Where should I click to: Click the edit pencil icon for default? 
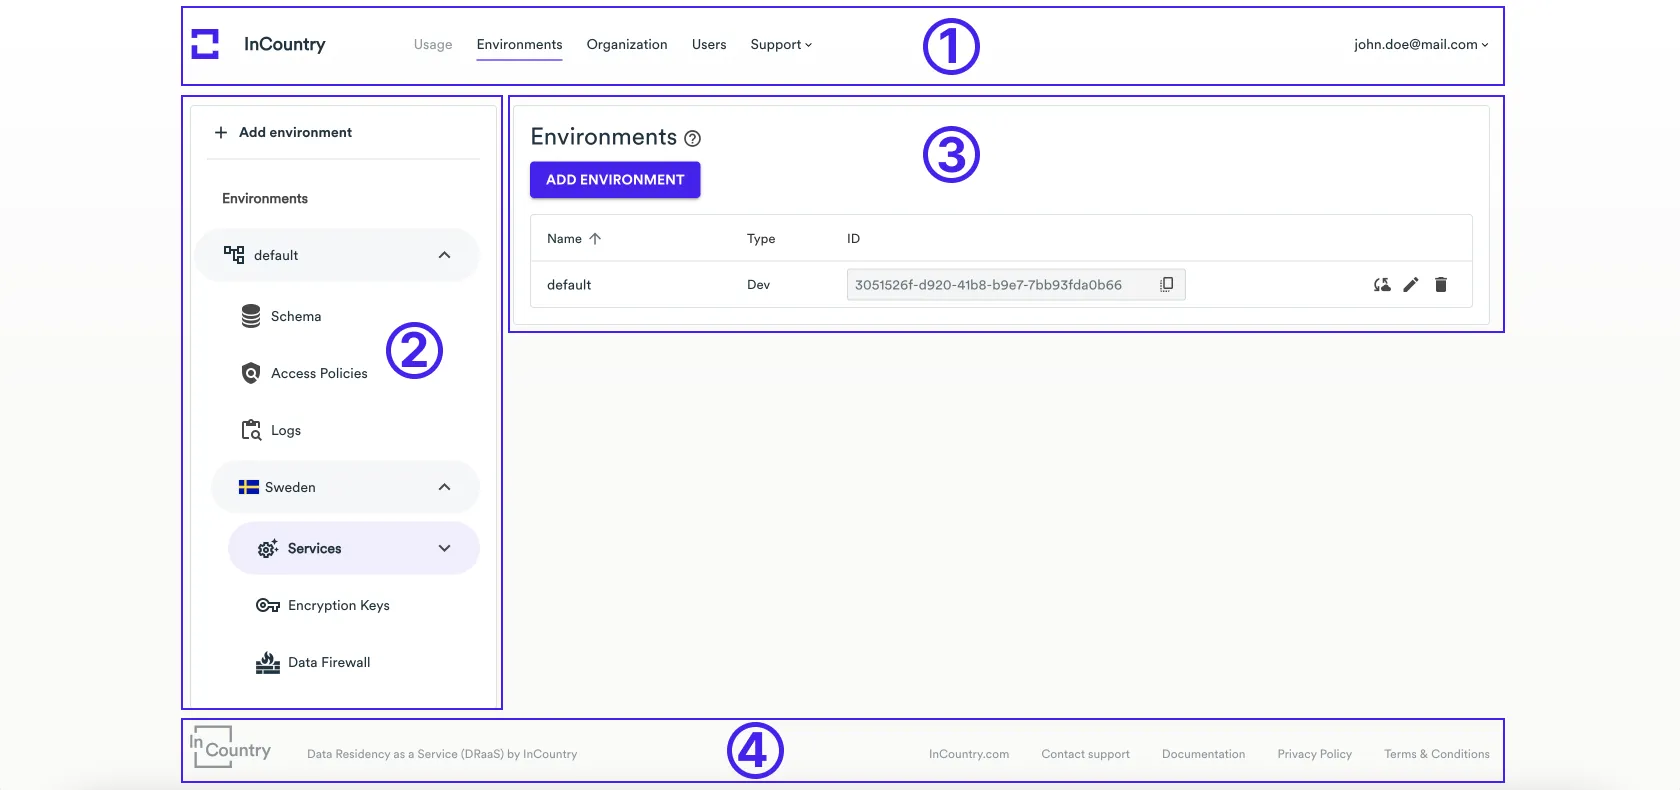pos(1410,285)
